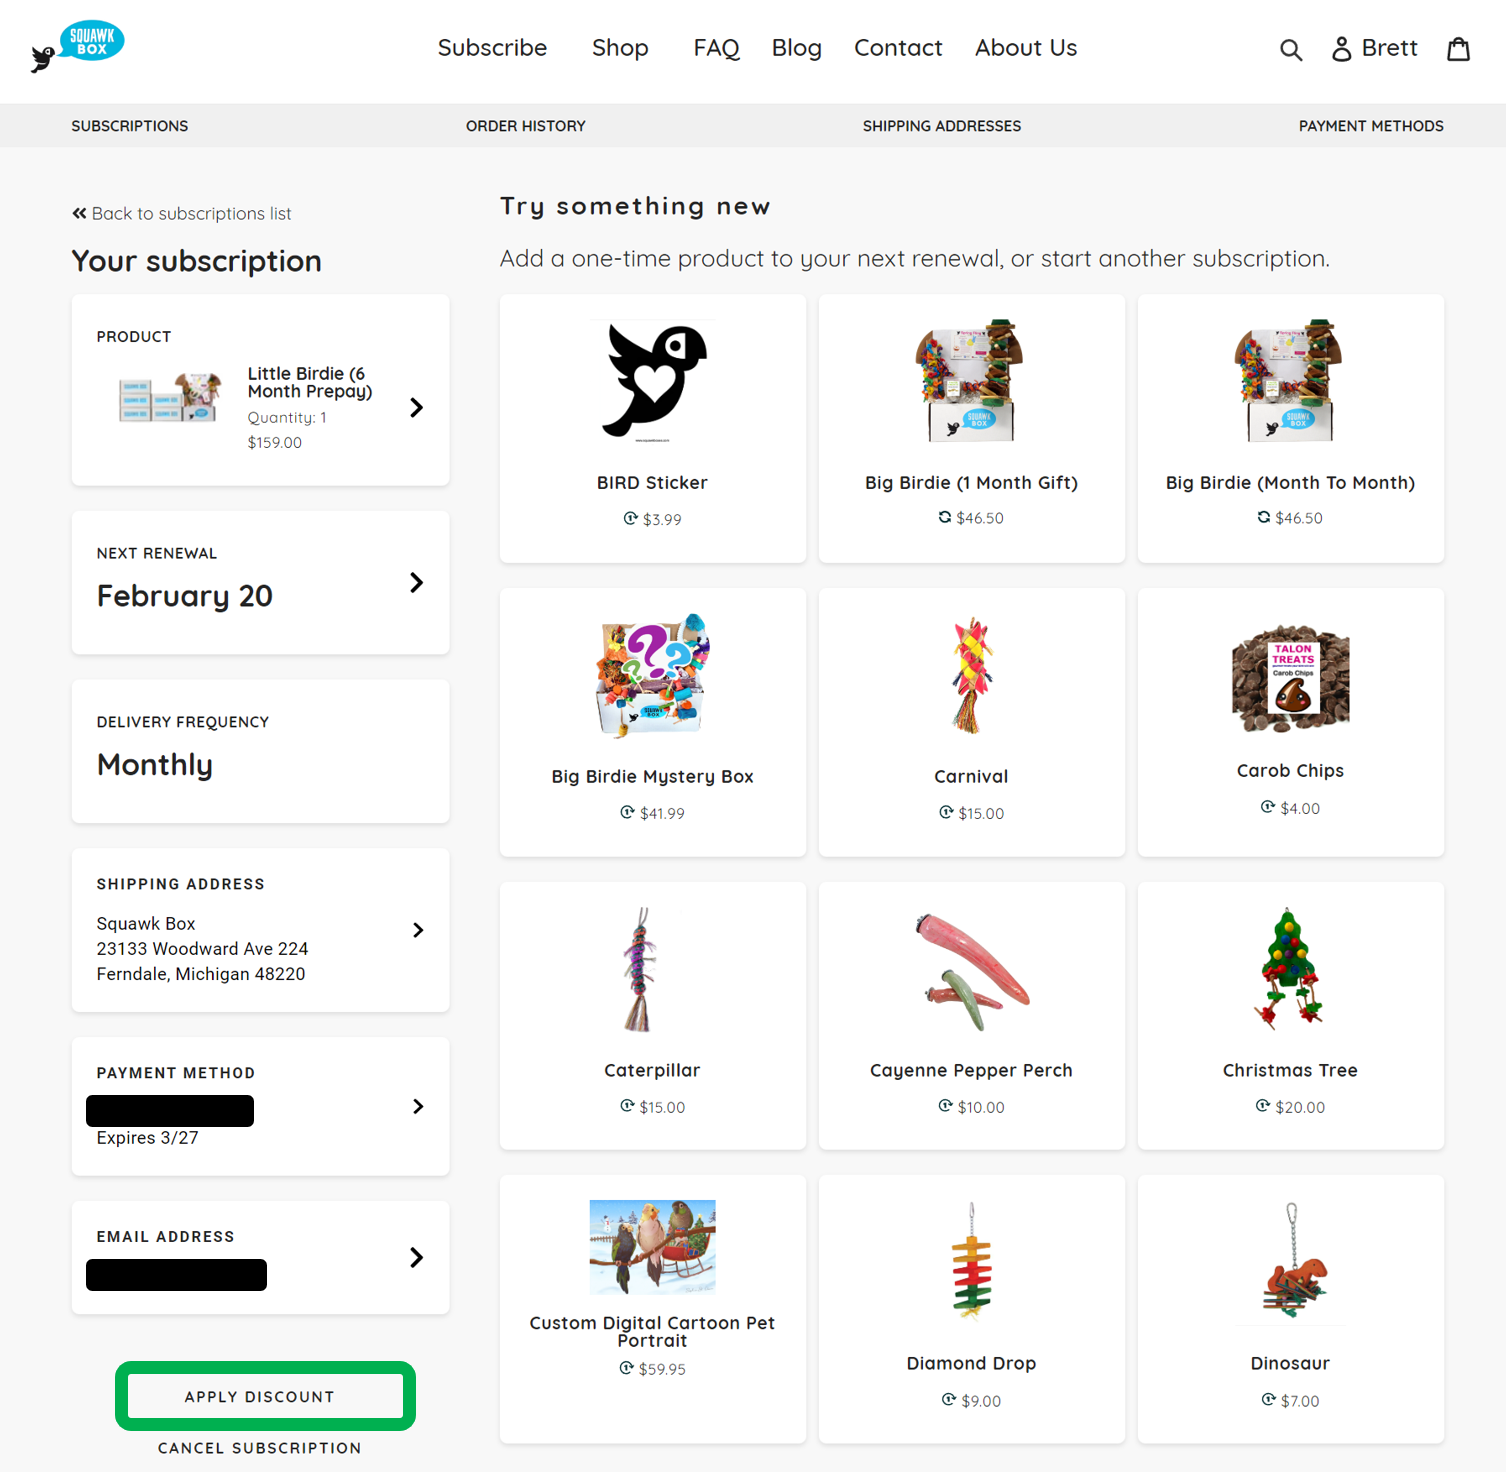Click the Big Birdie 1 Month Gift recurring icon
Screen dimensions: 1506x1472
point(945,517)
